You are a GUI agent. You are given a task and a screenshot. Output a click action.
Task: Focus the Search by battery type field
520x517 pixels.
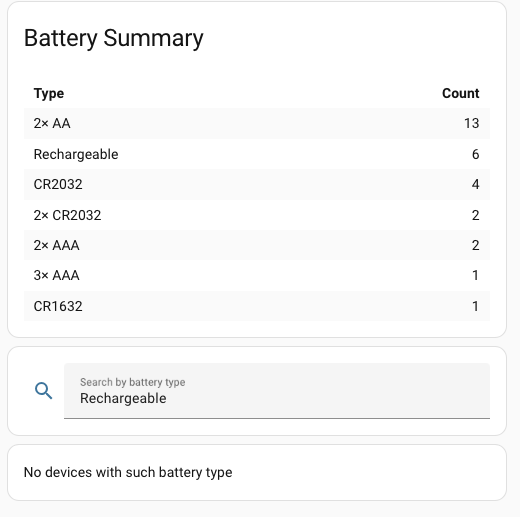point(277,391)
